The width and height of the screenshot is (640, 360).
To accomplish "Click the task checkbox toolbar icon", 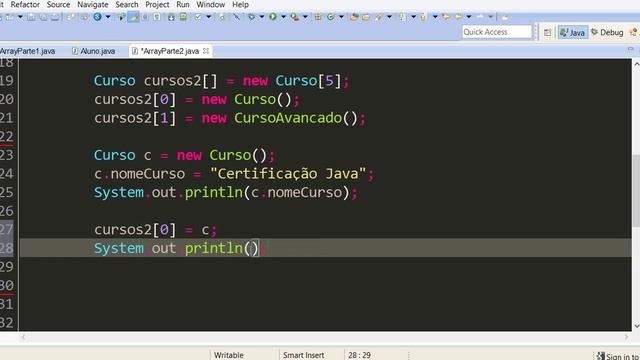I will pyautogui.click(x=198, y=17).
